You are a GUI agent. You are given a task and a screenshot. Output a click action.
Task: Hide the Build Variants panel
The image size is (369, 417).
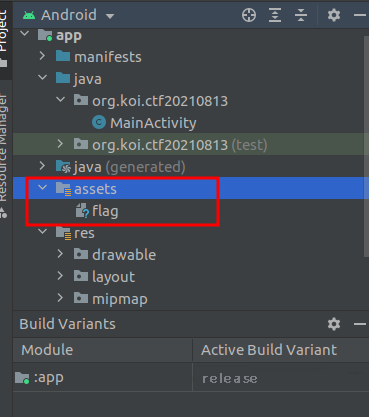pos(360,324)
